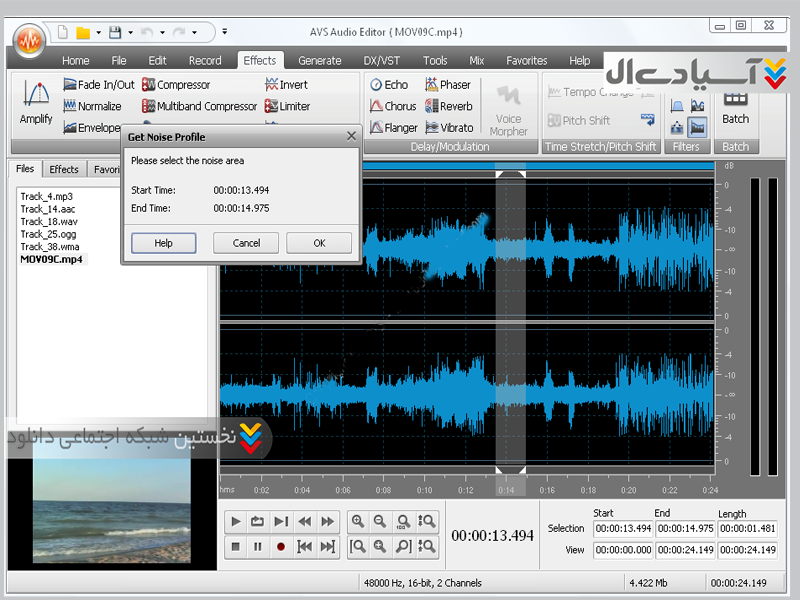Screen dimensions: 800x600
Task: Choose the Reverb effect
Action: (448, 106)
